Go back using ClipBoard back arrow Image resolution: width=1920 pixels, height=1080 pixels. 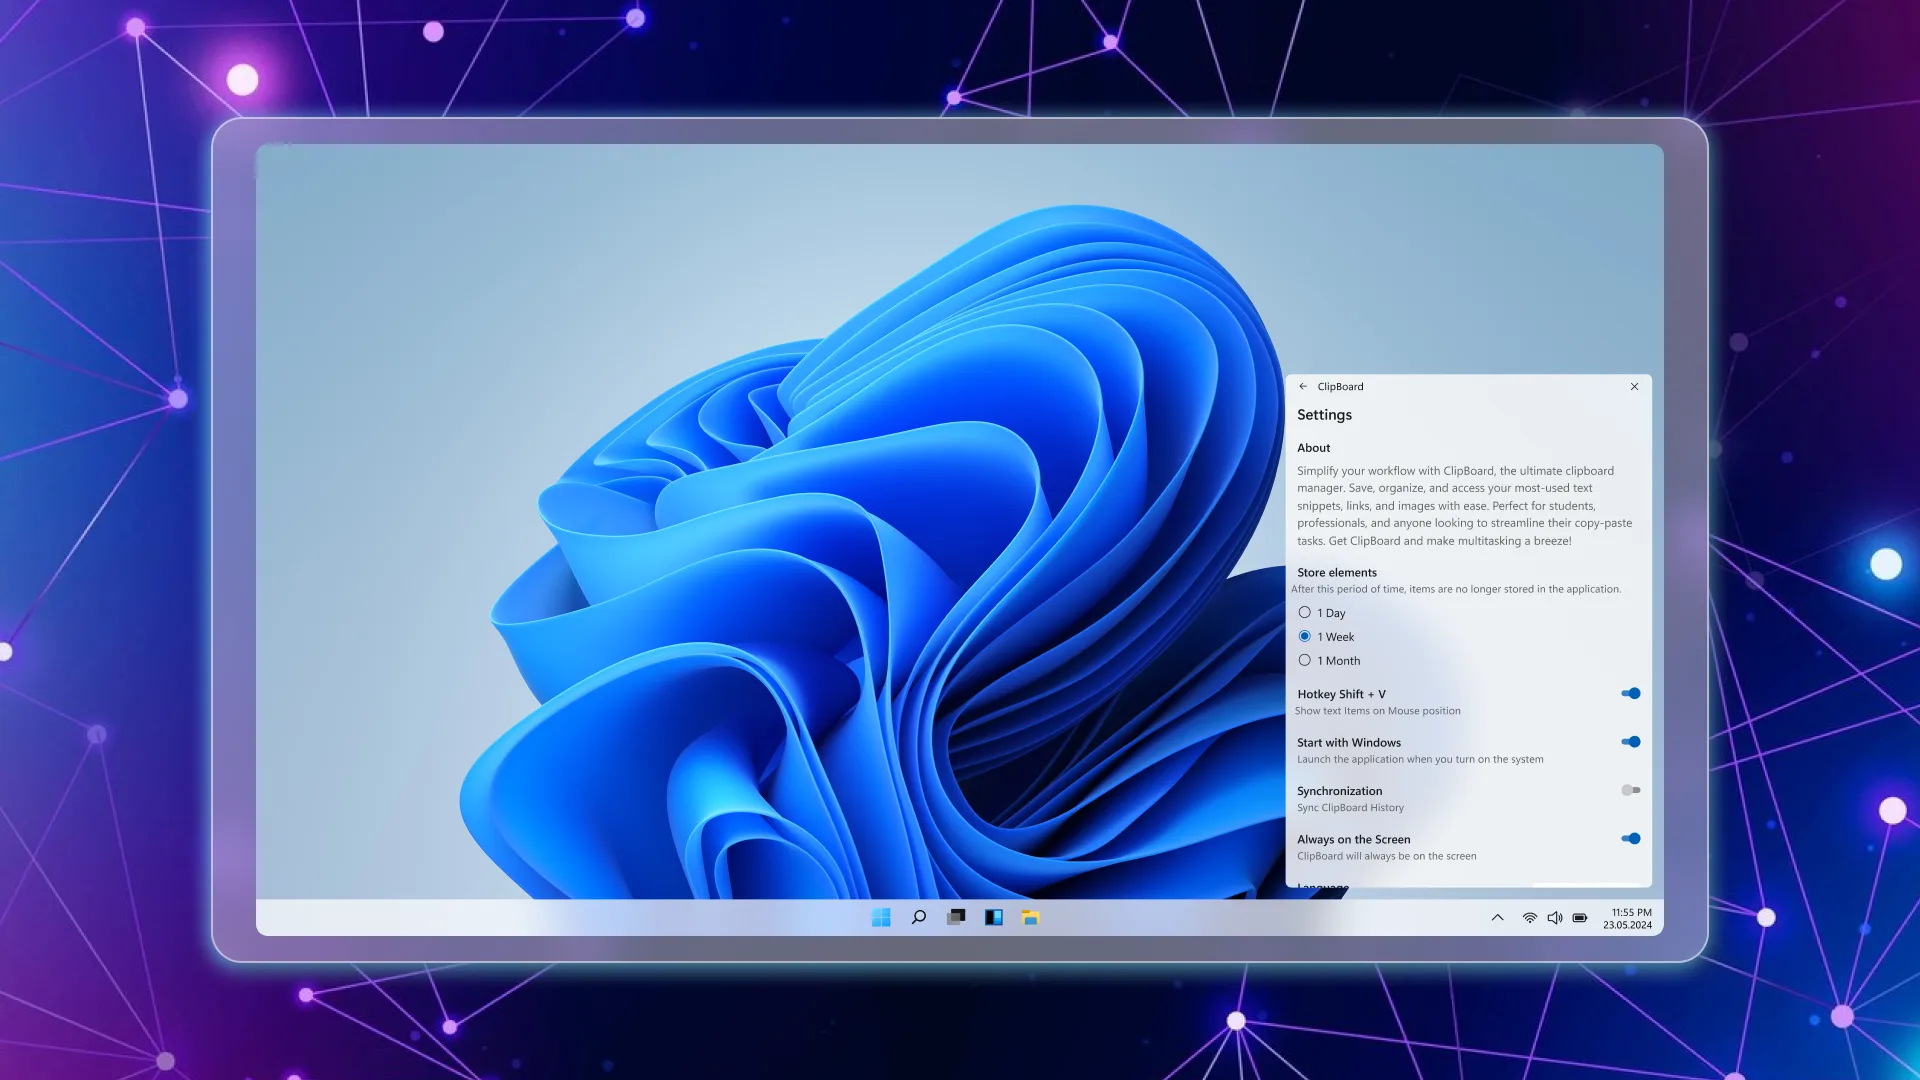click(x=1303, y=386)
